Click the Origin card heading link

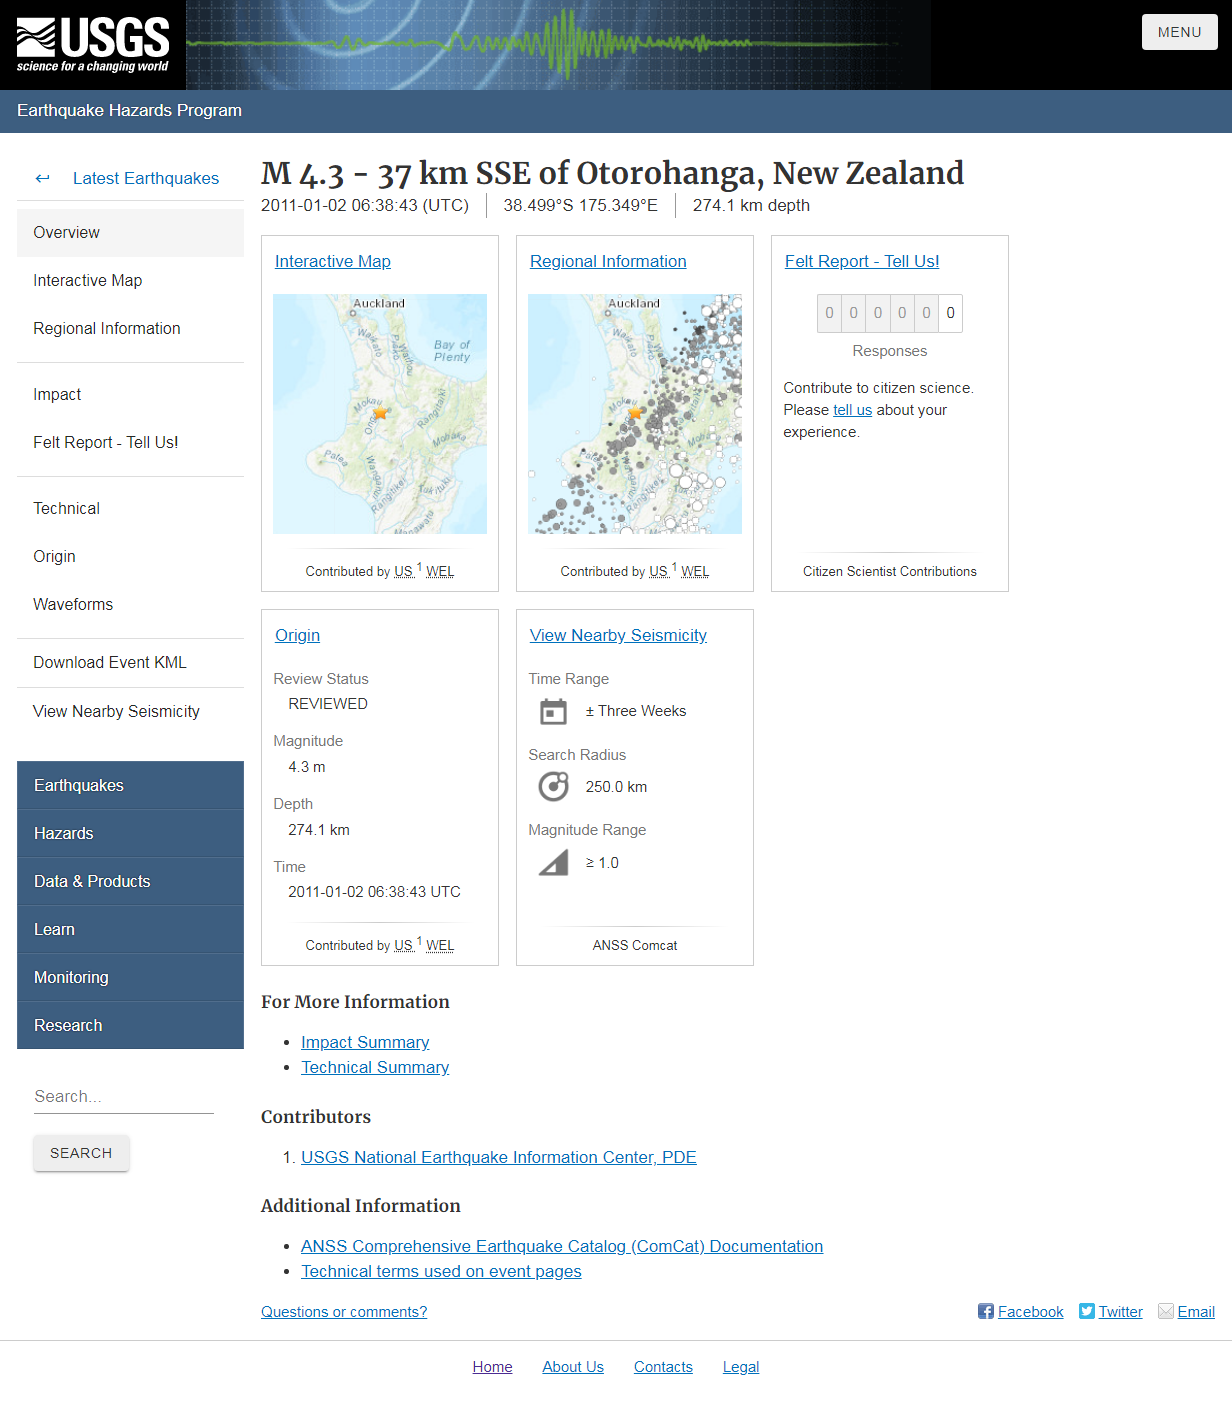tap(297, 635)
